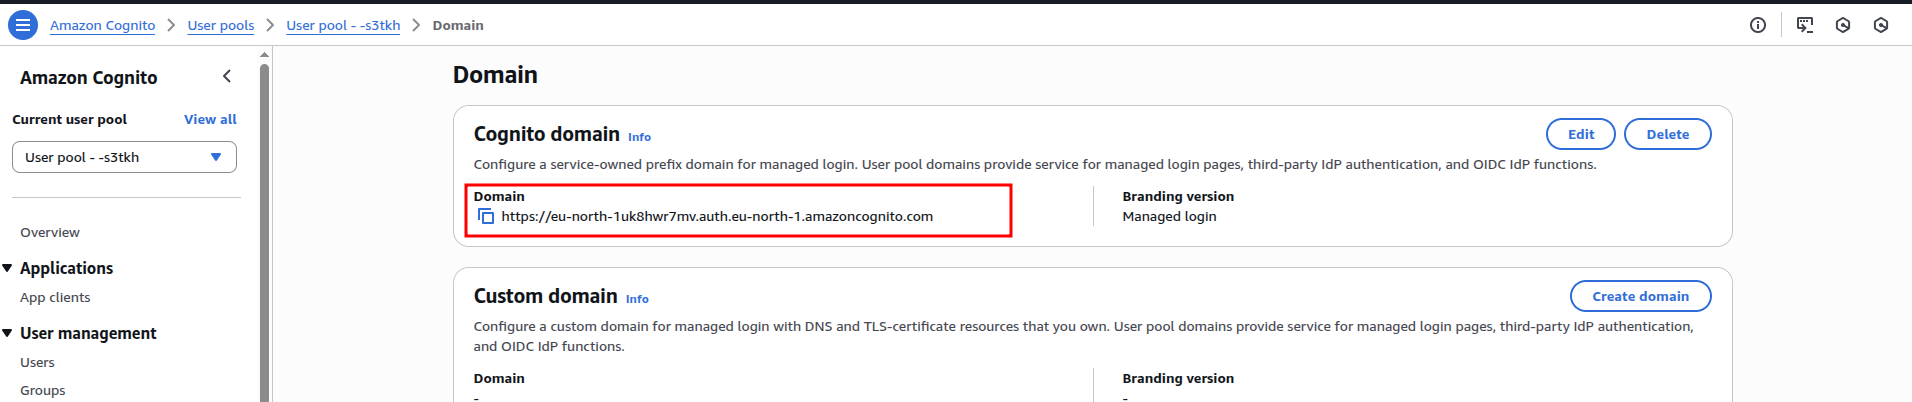Screen dimensions: 1912x402
Task: Click the Info circle icon in top bar
Action: coord(1758,25)
